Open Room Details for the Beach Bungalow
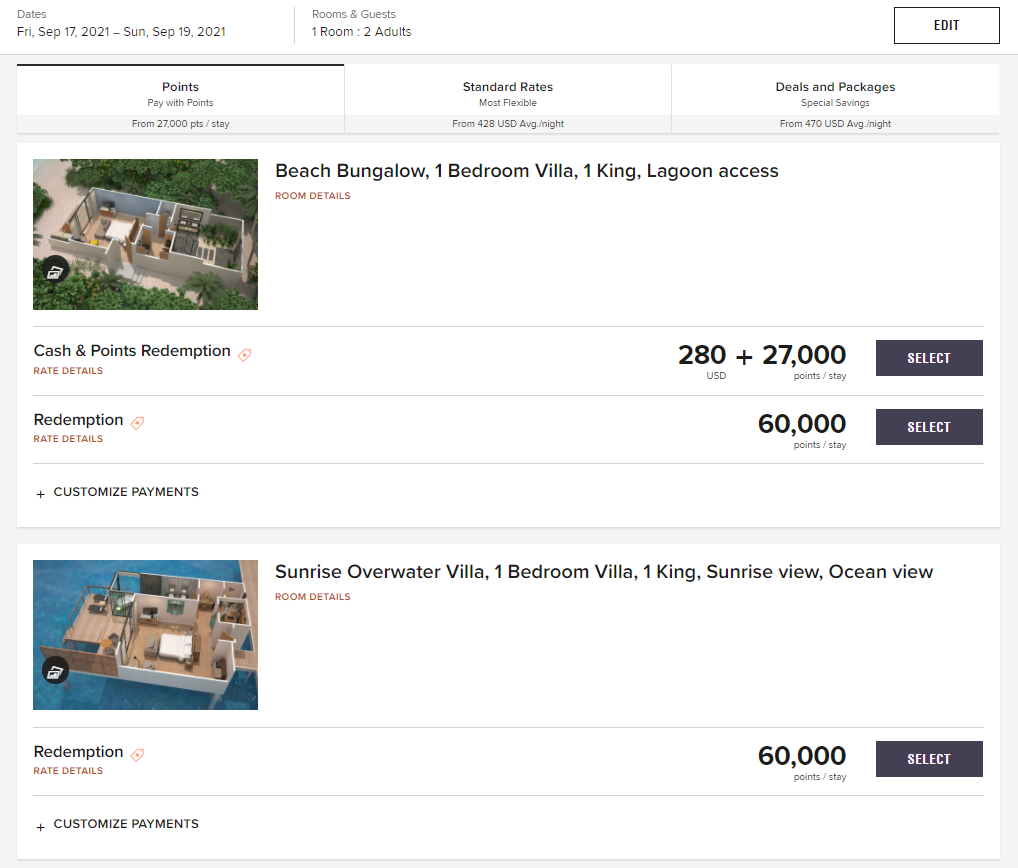Viewport: 1018px width, 868px height. (x=313, y=195)
